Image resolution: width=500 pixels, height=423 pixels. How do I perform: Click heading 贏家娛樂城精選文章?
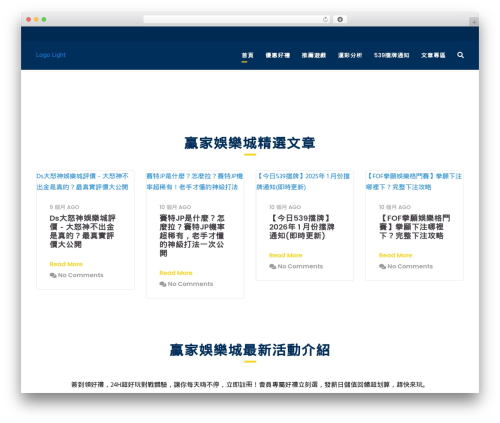(250, 143)
